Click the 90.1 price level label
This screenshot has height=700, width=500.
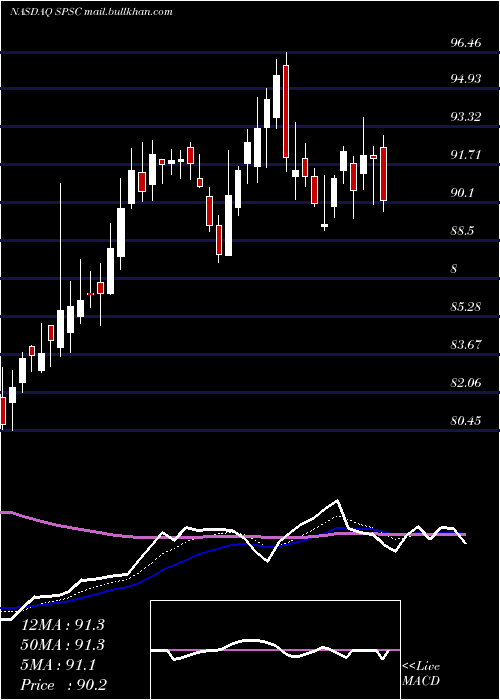pyautogui.click(x=462, y=193)
